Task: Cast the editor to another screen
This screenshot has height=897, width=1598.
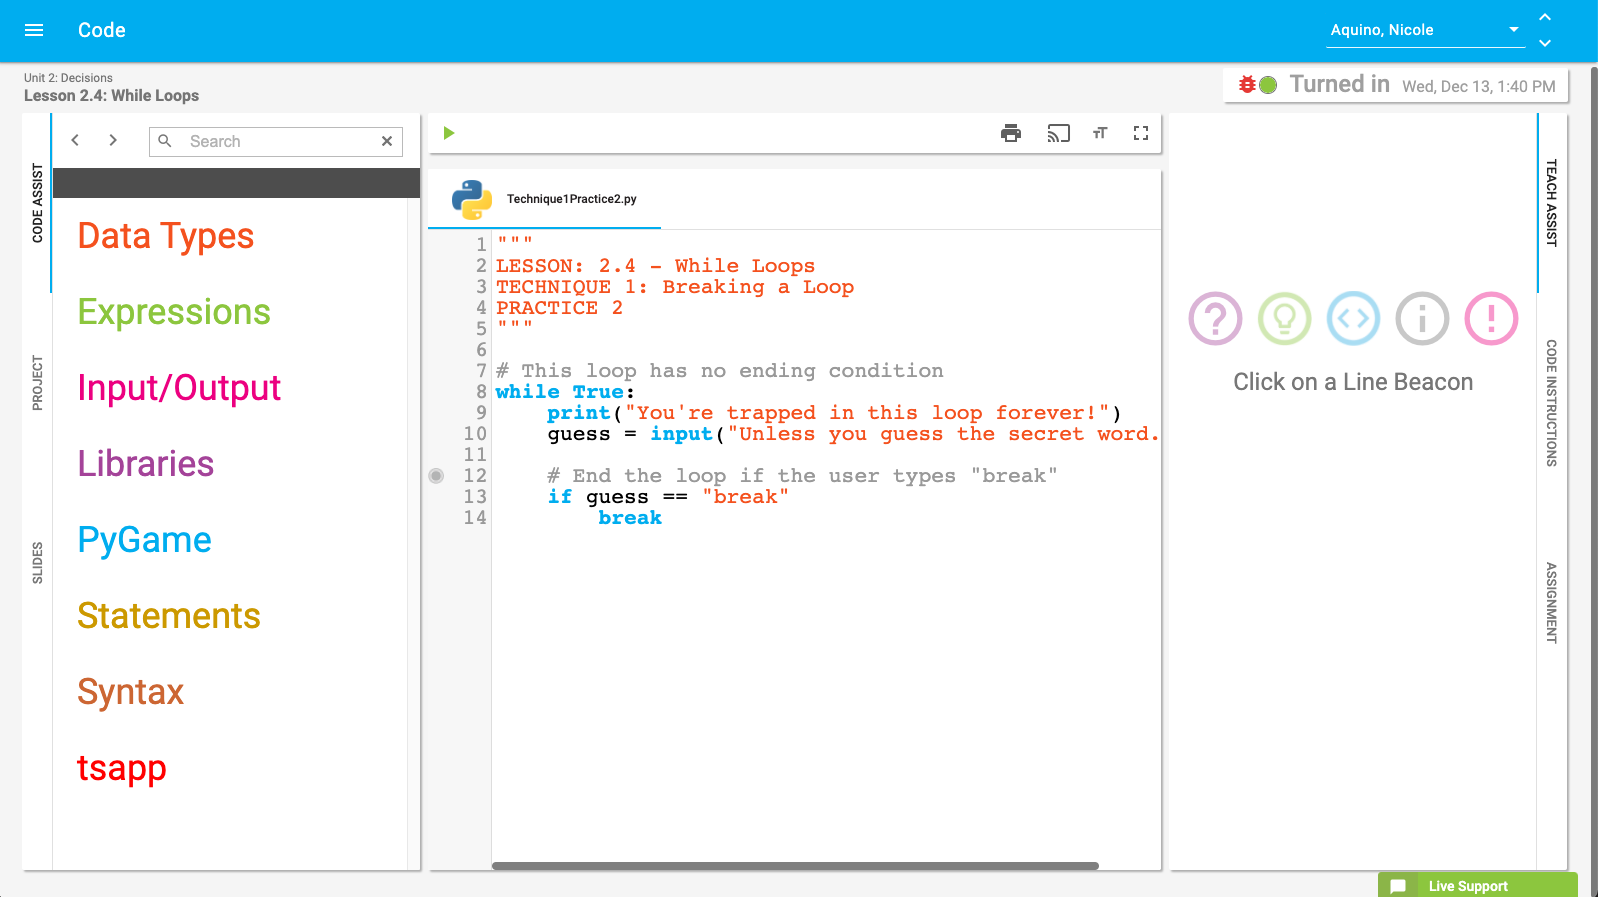Action: [x=1058, y=133]
